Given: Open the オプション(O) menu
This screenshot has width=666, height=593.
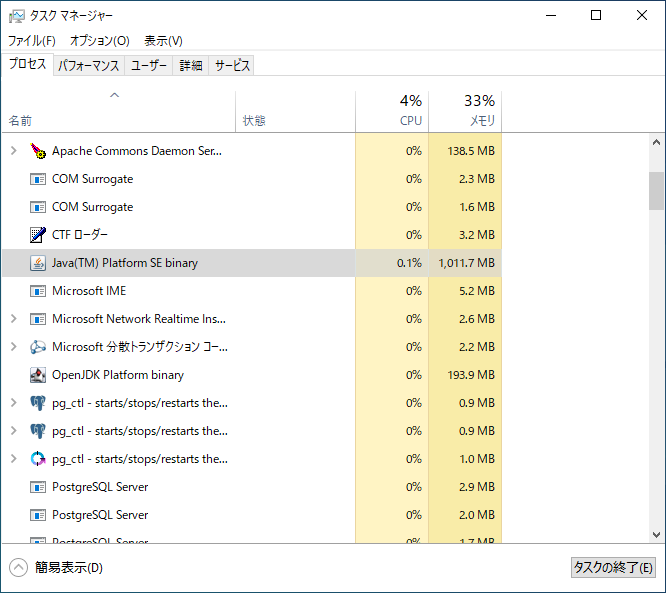Looking at the screenshot, I should click(100, 41).
